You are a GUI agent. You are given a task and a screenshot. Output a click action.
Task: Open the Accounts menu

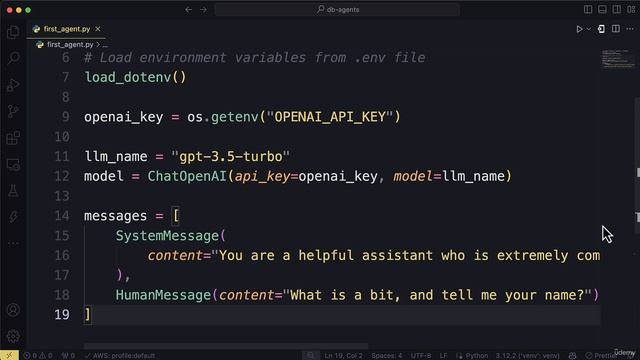click(x=13, y=310)
